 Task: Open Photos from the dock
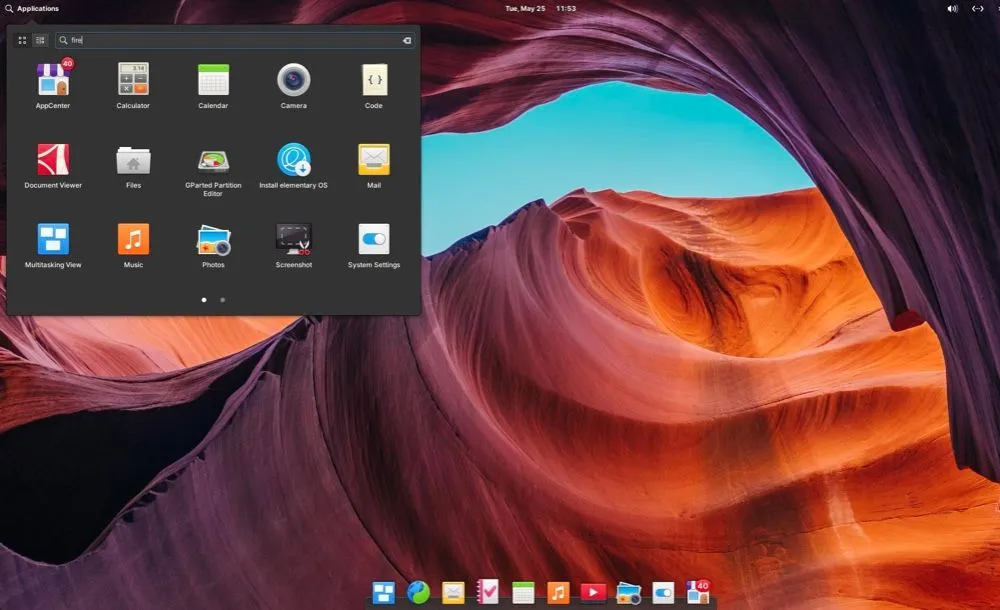(628, 593)
